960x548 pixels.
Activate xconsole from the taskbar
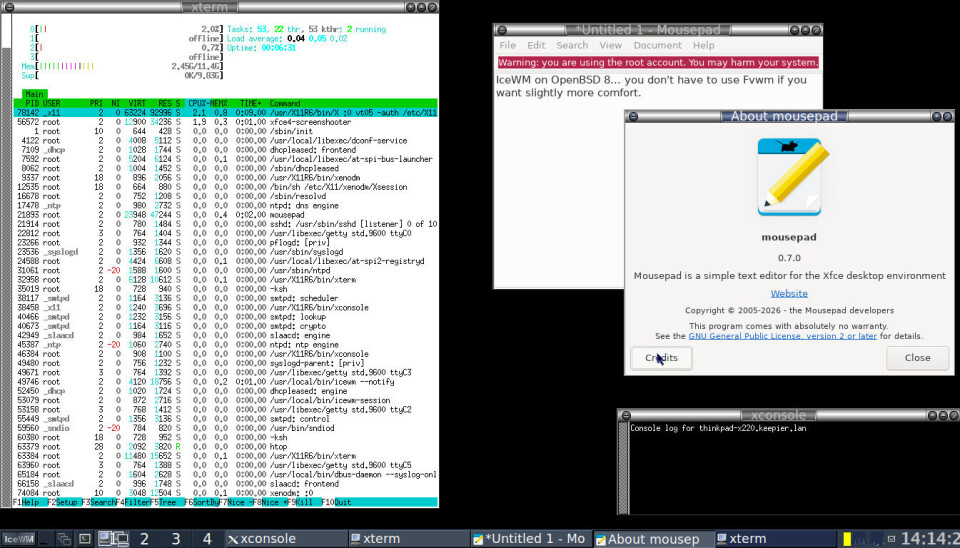[x=285, y=539]
